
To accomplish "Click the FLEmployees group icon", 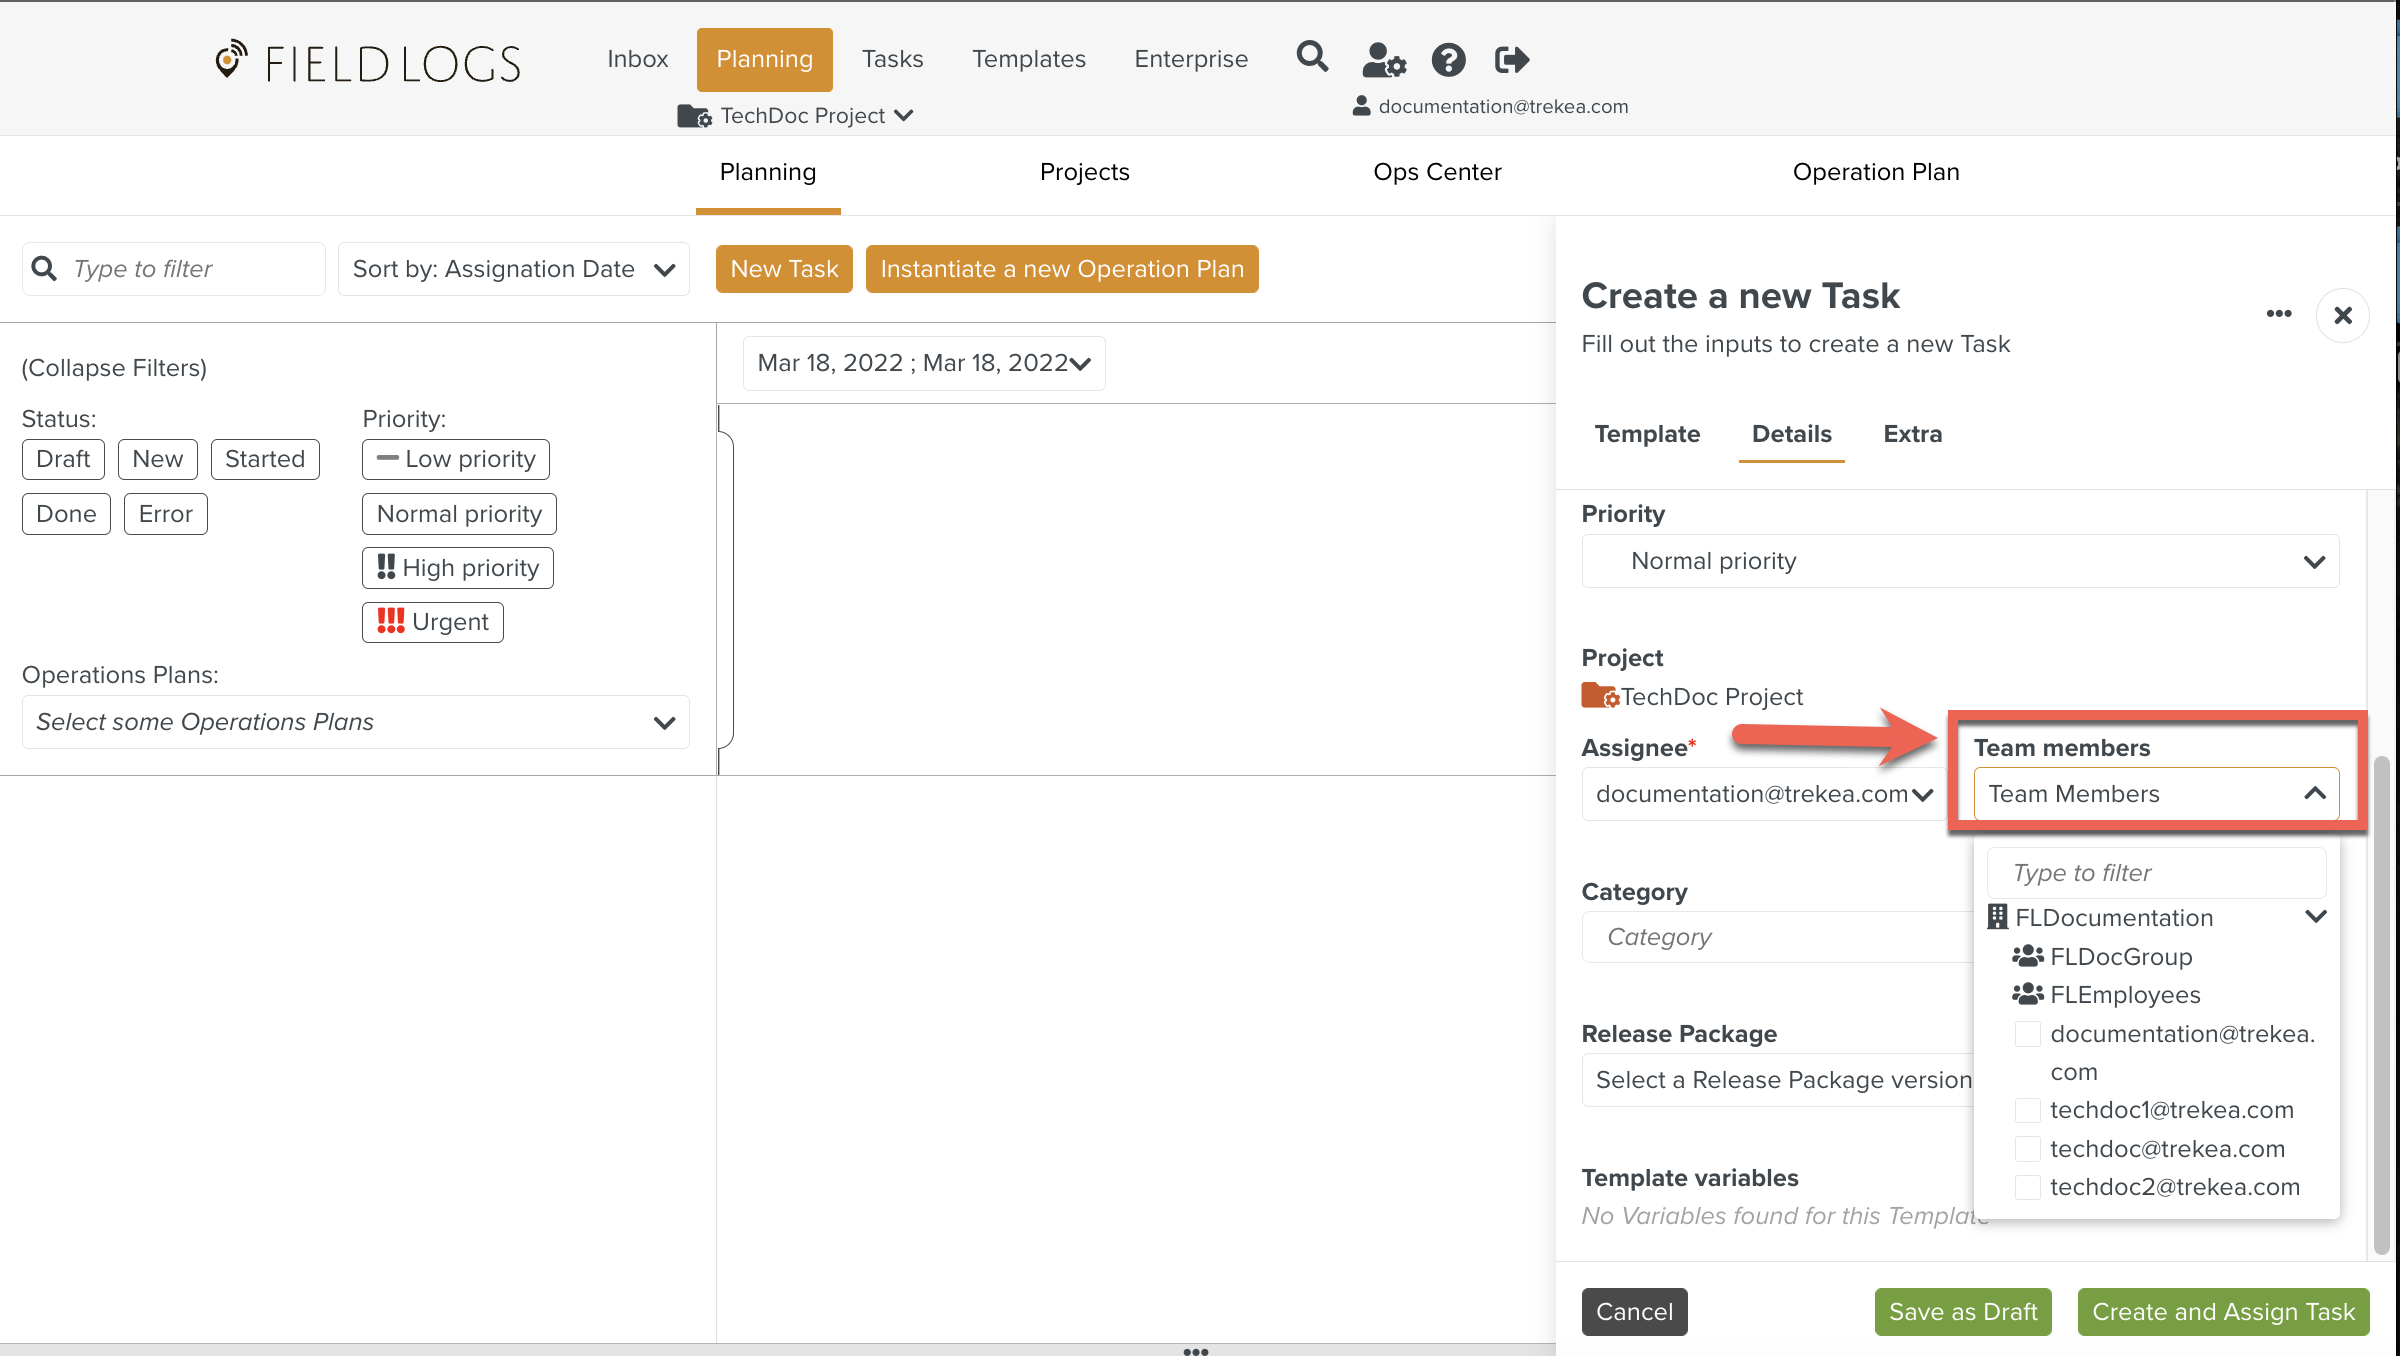I will click(2027, 995).
